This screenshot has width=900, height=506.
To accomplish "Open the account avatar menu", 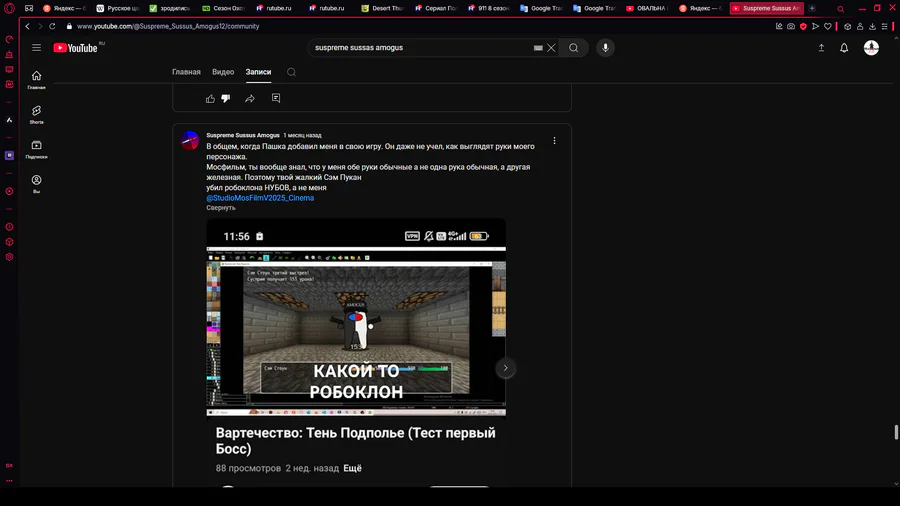I will tap(871, 48).
